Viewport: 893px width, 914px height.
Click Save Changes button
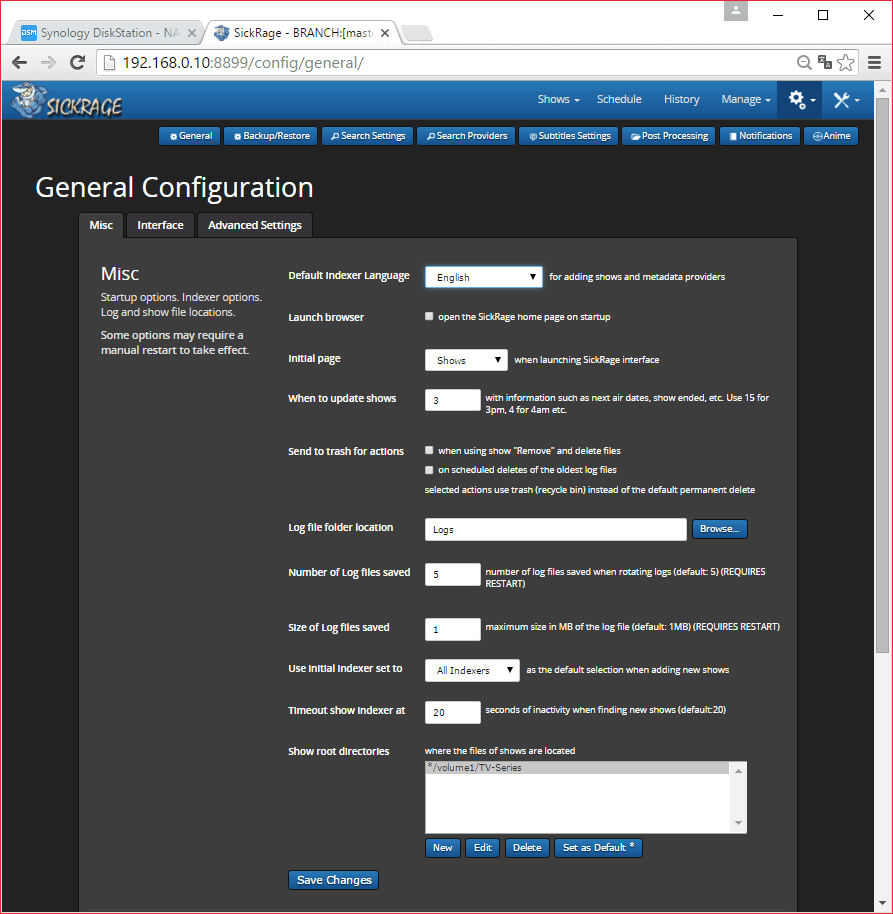tap(333, 880)
